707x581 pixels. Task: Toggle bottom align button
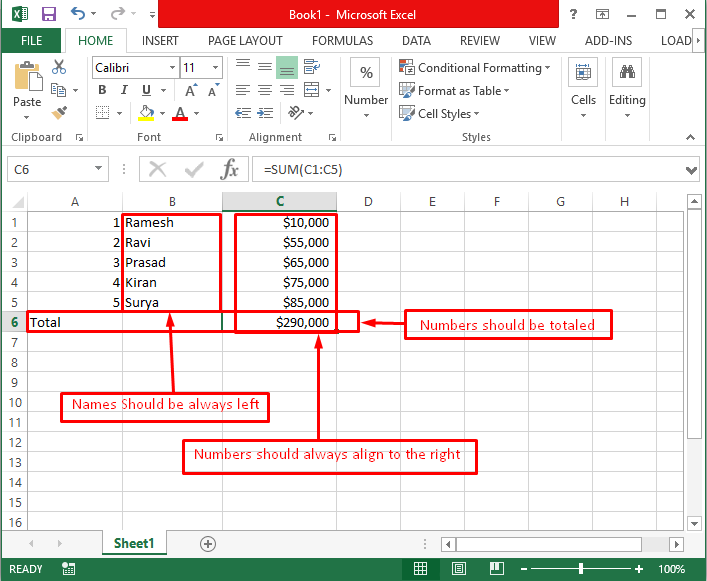tap(287, 68)
